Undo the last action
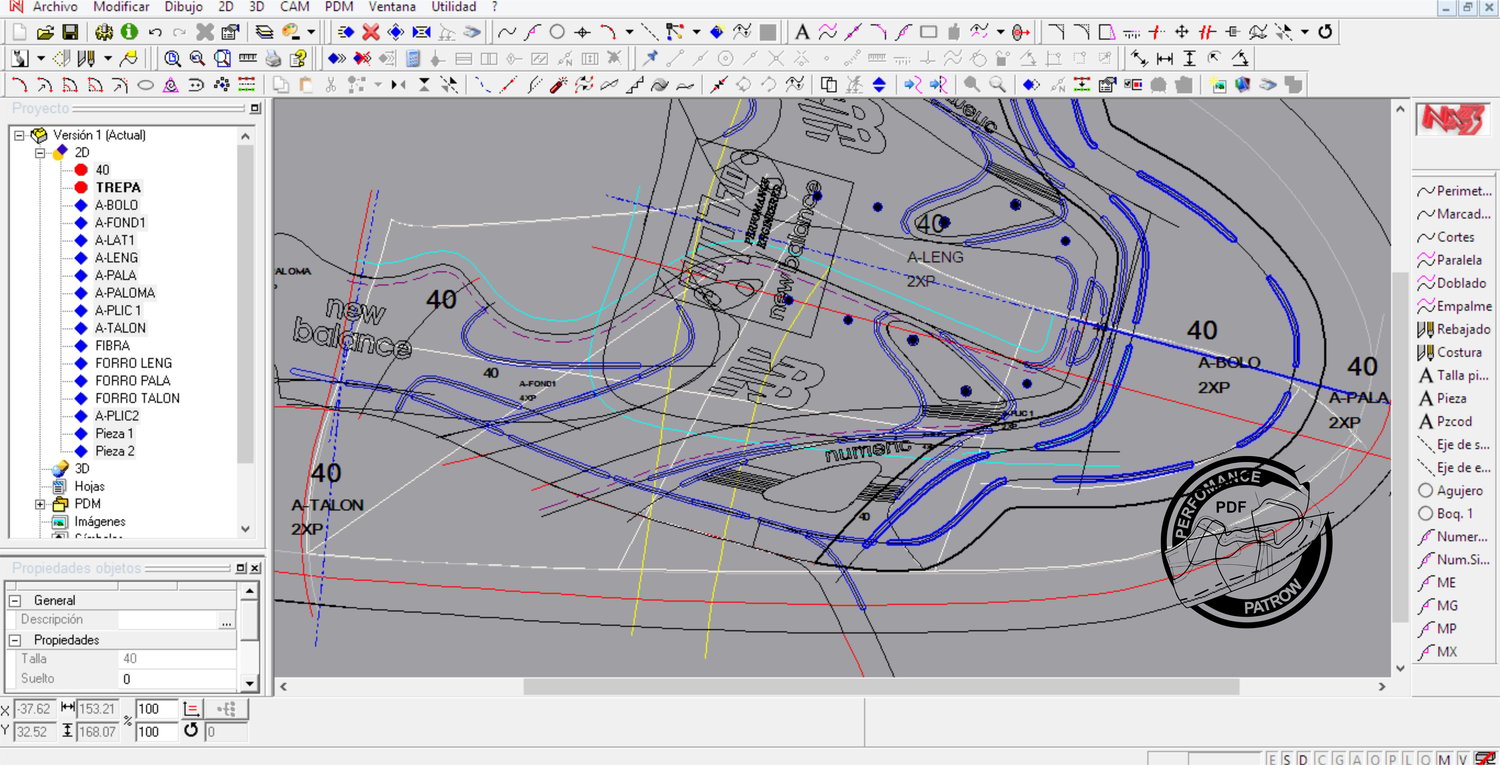The image size is (1500, 765). pyautogui.click(x=155, y=32)
